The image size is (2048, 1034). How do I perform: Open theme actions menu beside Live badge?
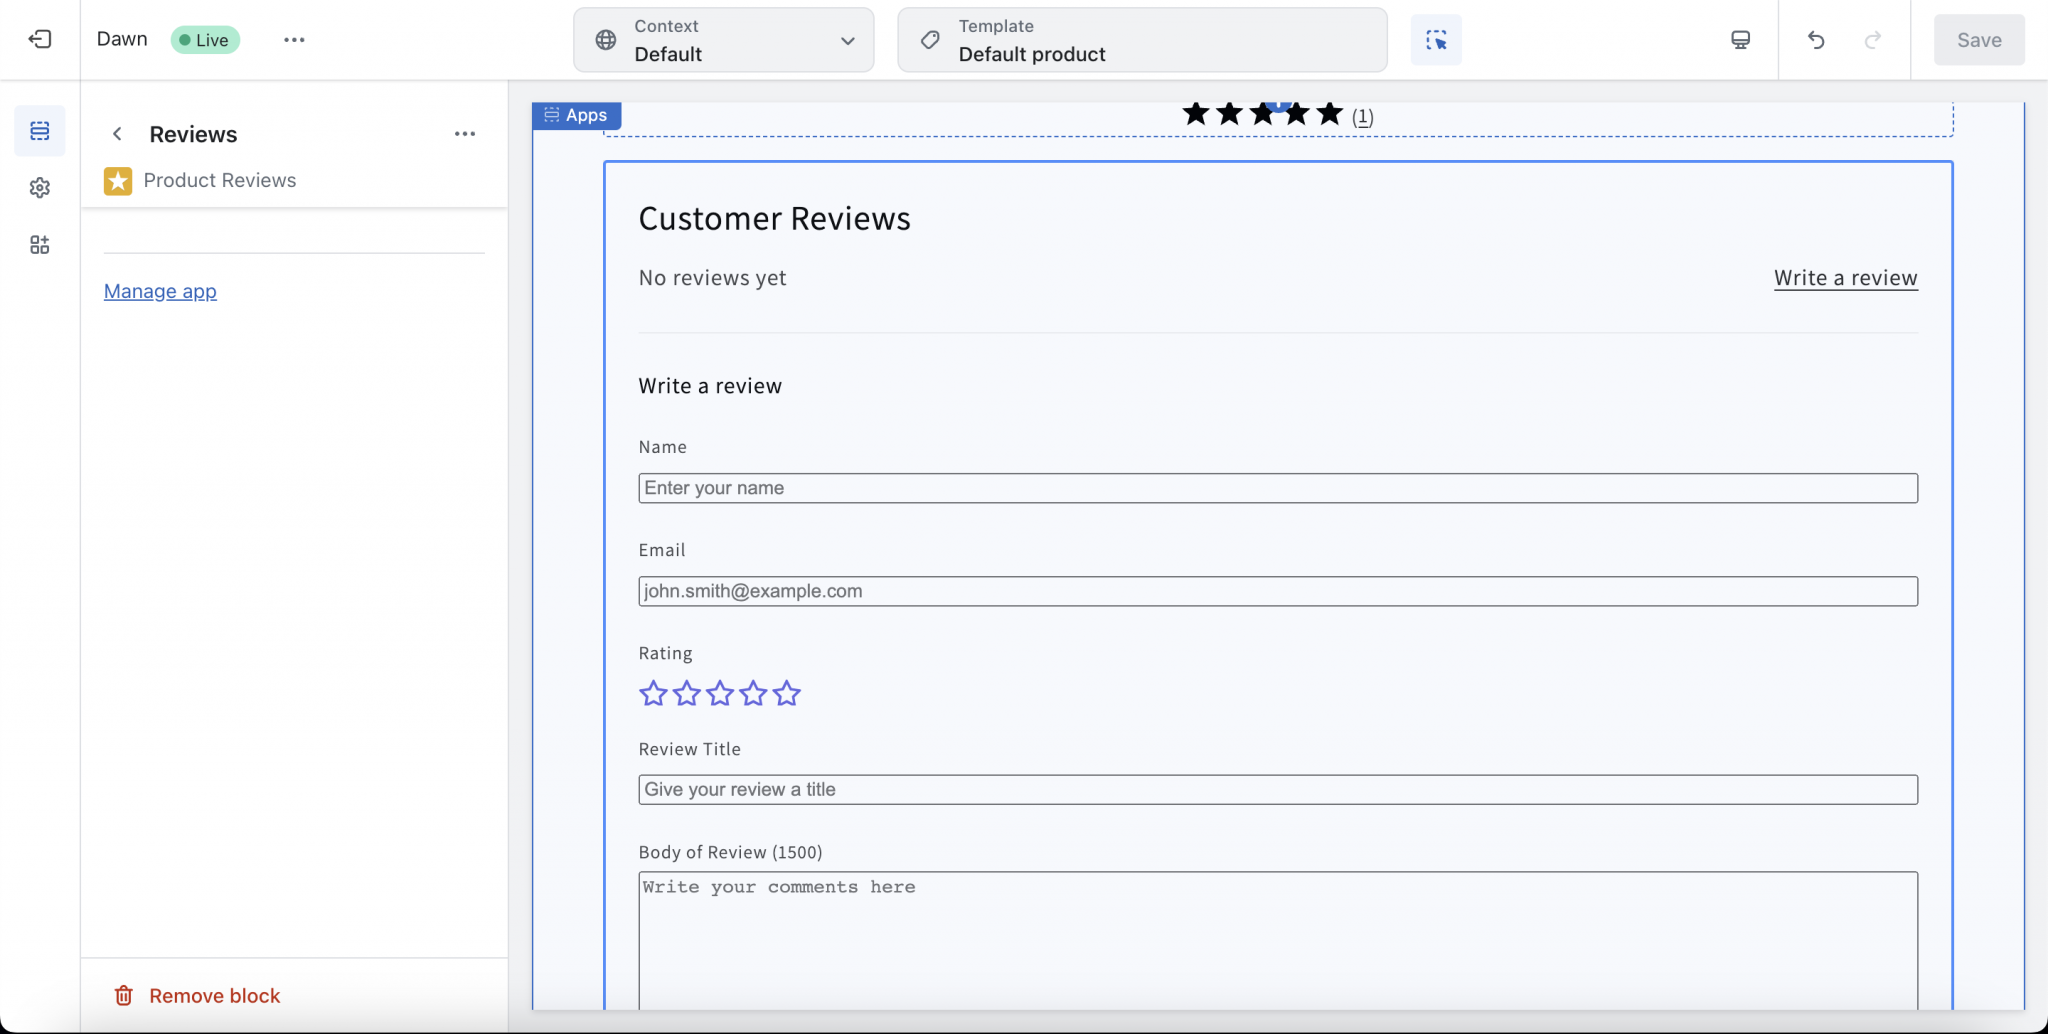[x=294, y=40]
